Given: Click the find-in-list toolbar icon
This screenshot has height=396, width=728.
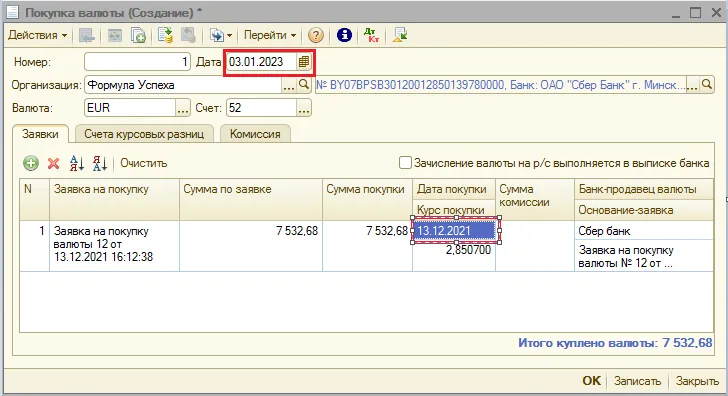Looking at the screenshot, I should click(86, 35).
